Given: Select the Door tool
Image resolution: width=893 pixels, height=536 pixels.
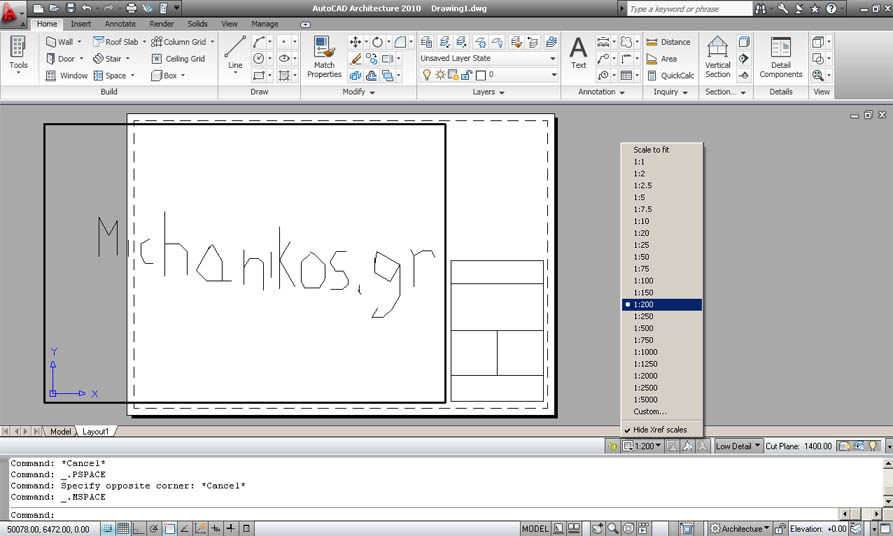Looking at the screenshot, I should 60,59.
